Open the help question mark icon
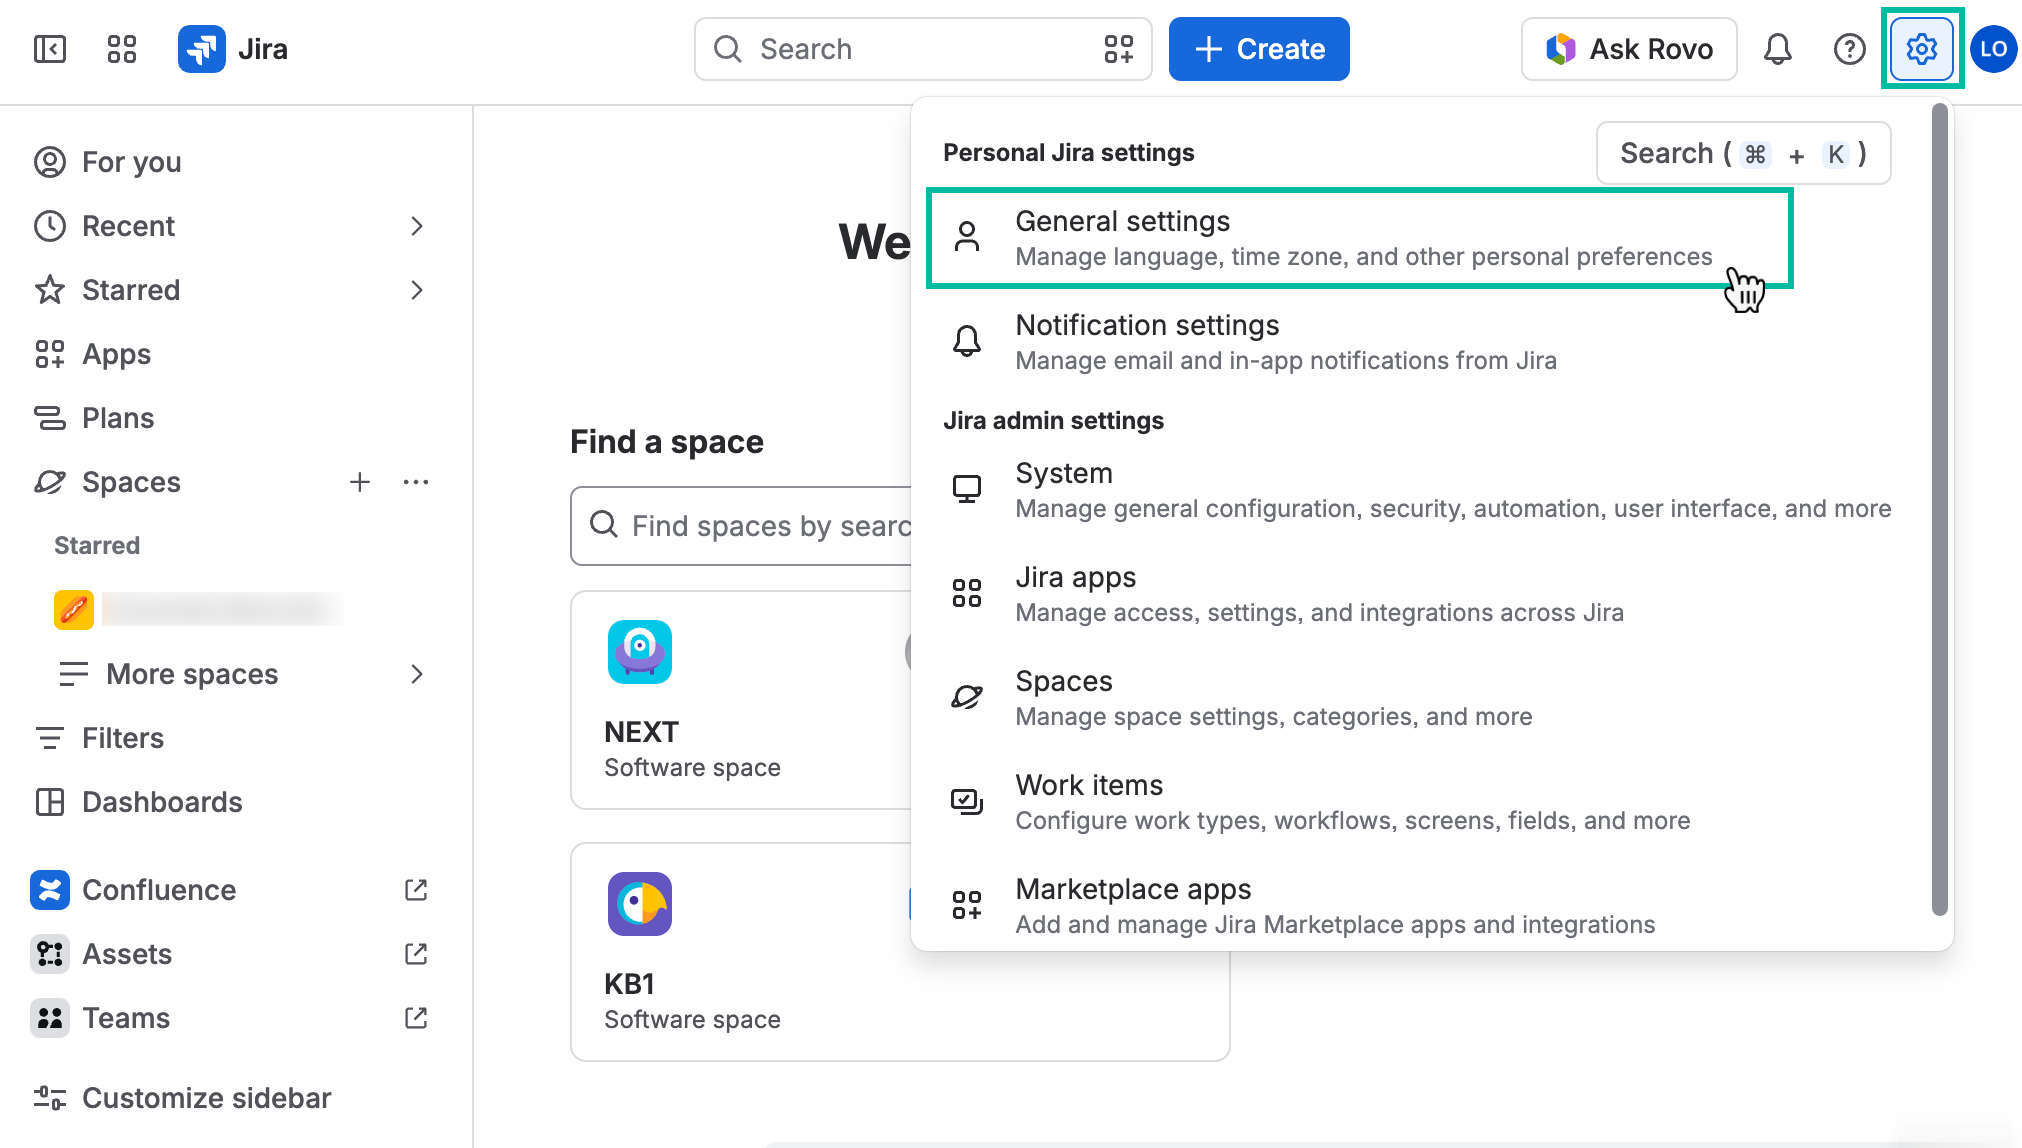The height and width of the screenshot is (1148, 2022). (x=1850, y=49)
